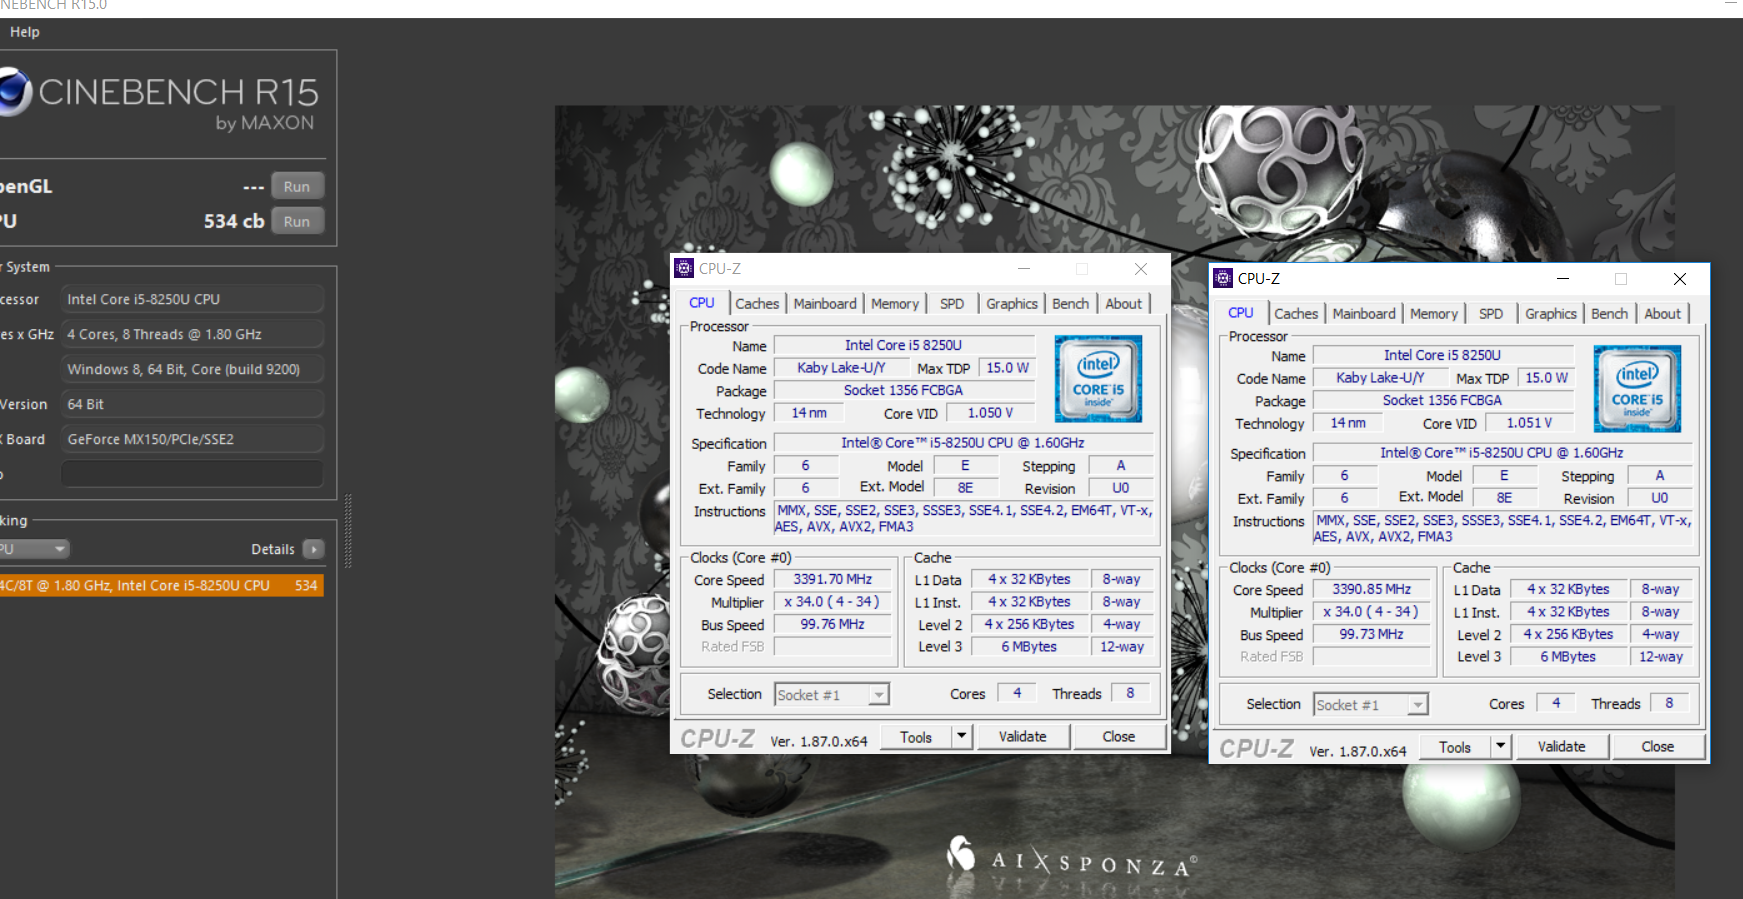Switch to Caches tab in left CPU-Z
This screenshot has width=1743, height=899.
(757, 304)
